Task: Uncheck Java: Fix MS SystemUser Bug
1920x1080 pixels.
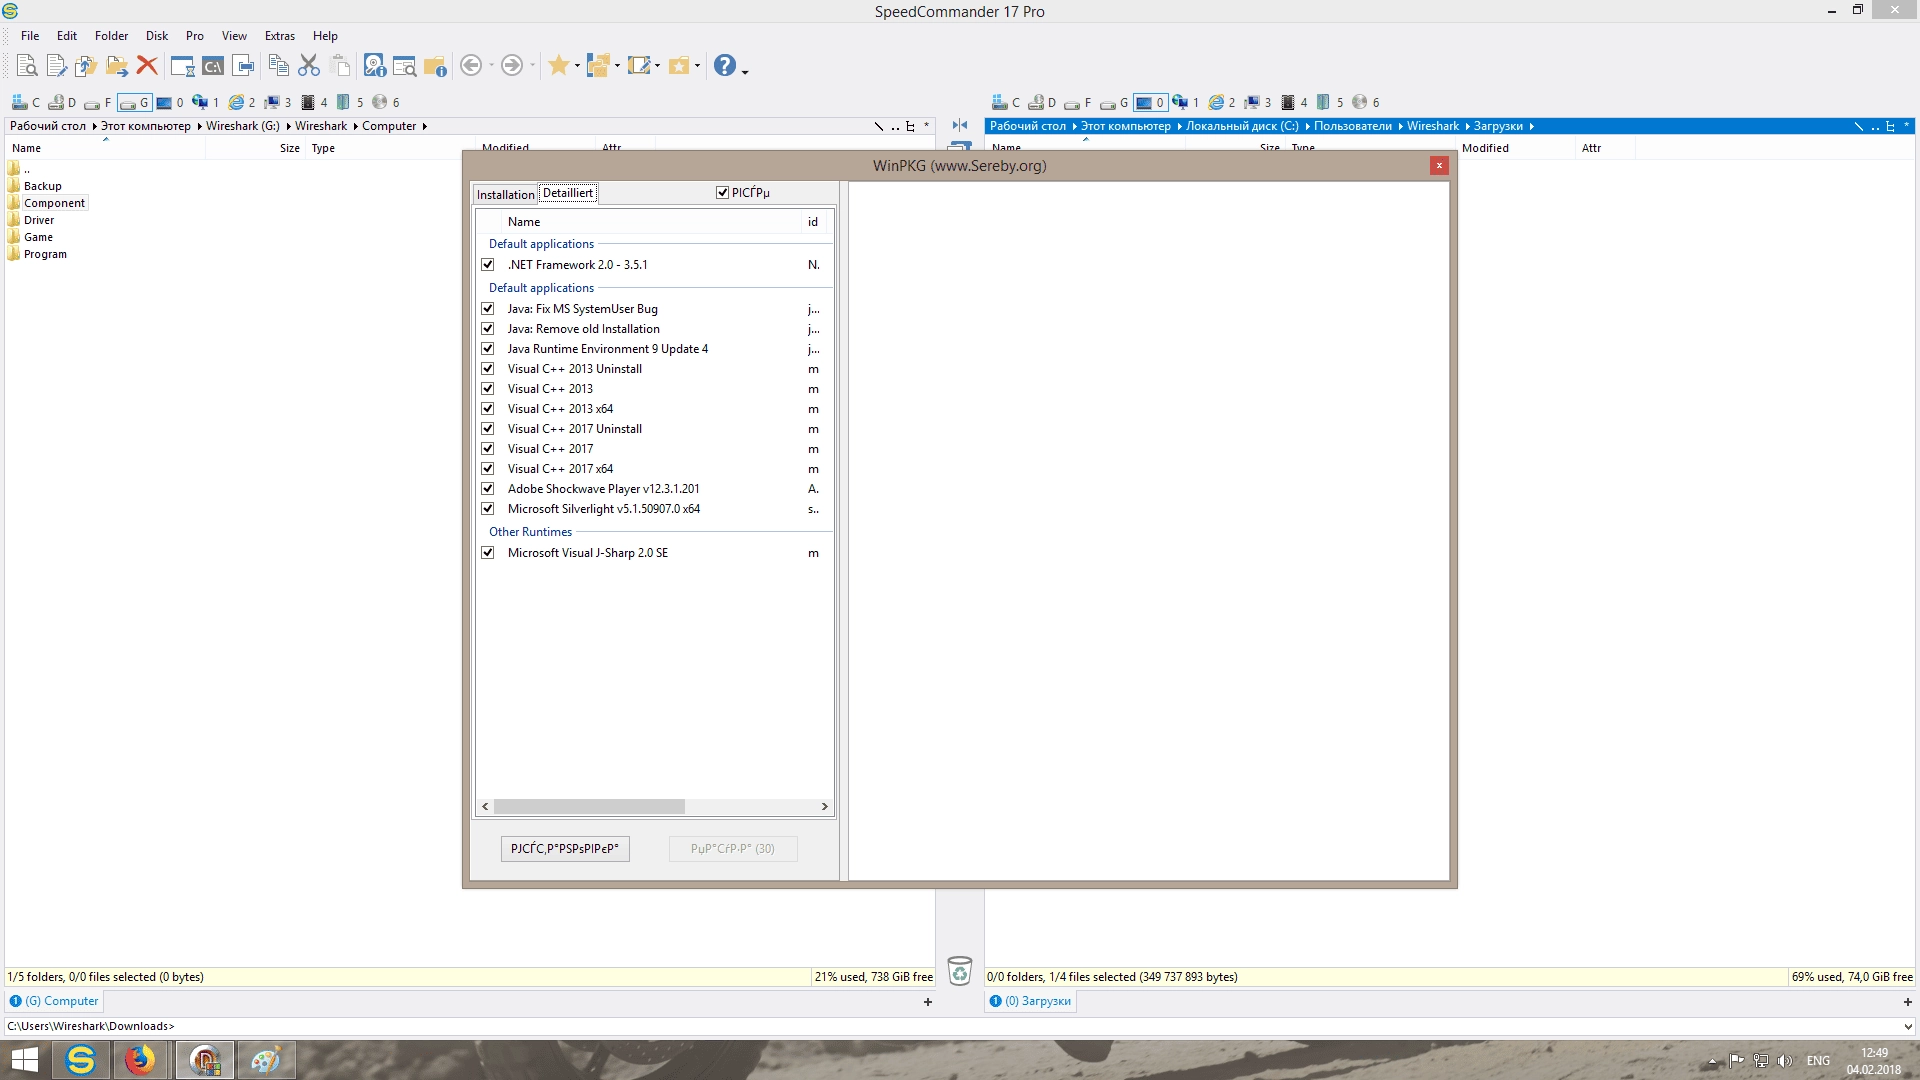Action: point(488,309)
